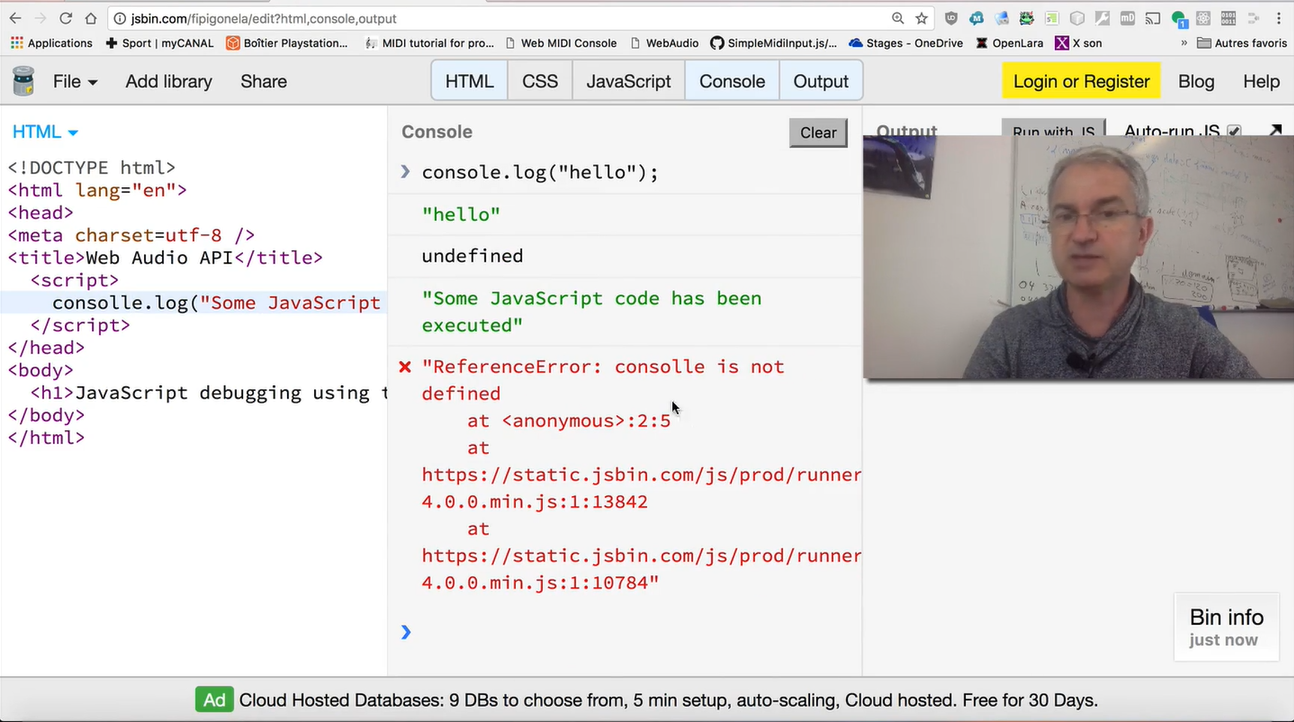This screenshot has width=1294, height=722.
Task: Open the Applications grid in bookmarks bar
Action: [52, 43]
